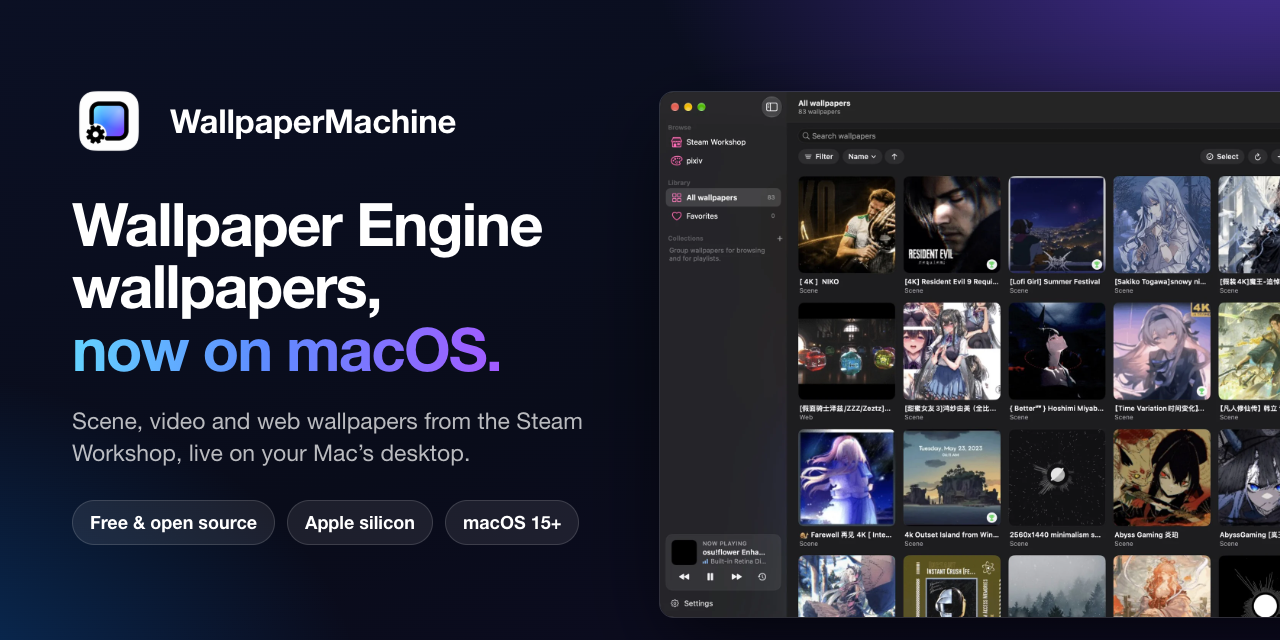Open Favorites in the Library section
The image size is (1280, 640).
click(x=723, y=216)
